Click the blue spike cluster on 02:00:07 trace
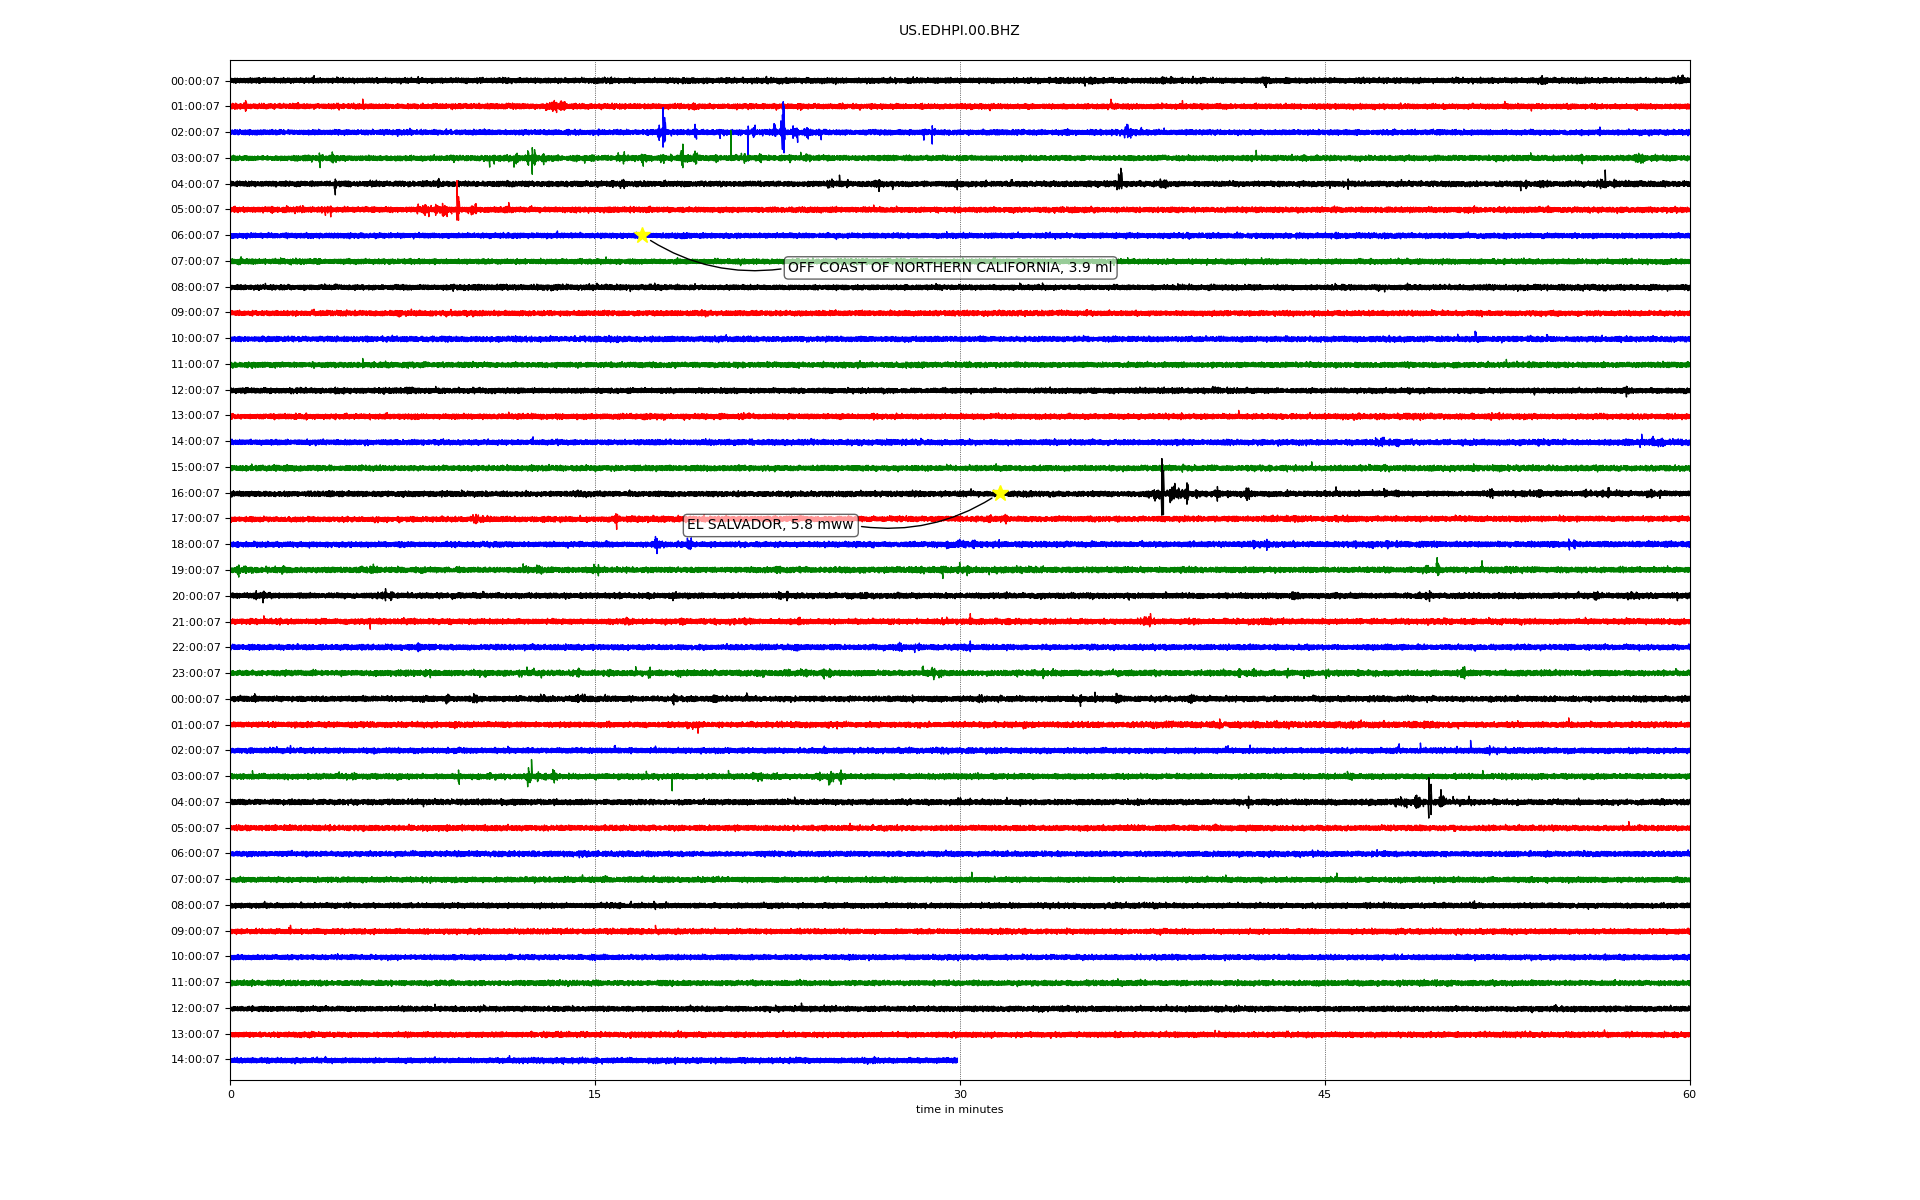This screenshot has height=1200, width=1920. tap(783, 129)
